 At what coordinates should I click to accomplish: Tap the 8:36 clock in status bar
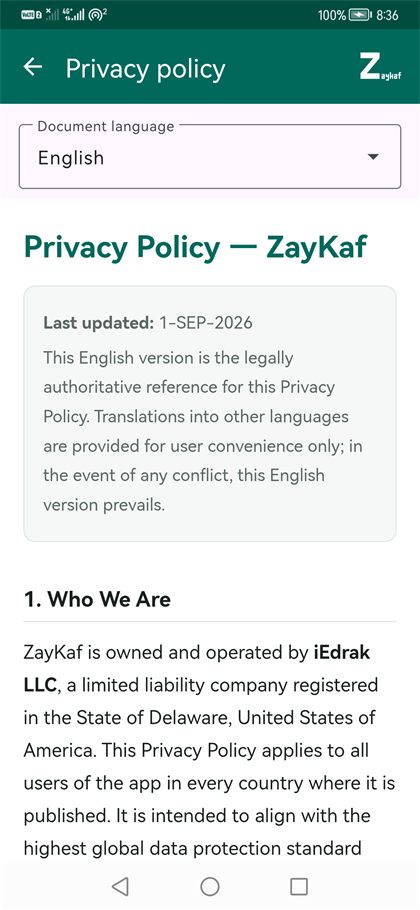pos(388,15)
